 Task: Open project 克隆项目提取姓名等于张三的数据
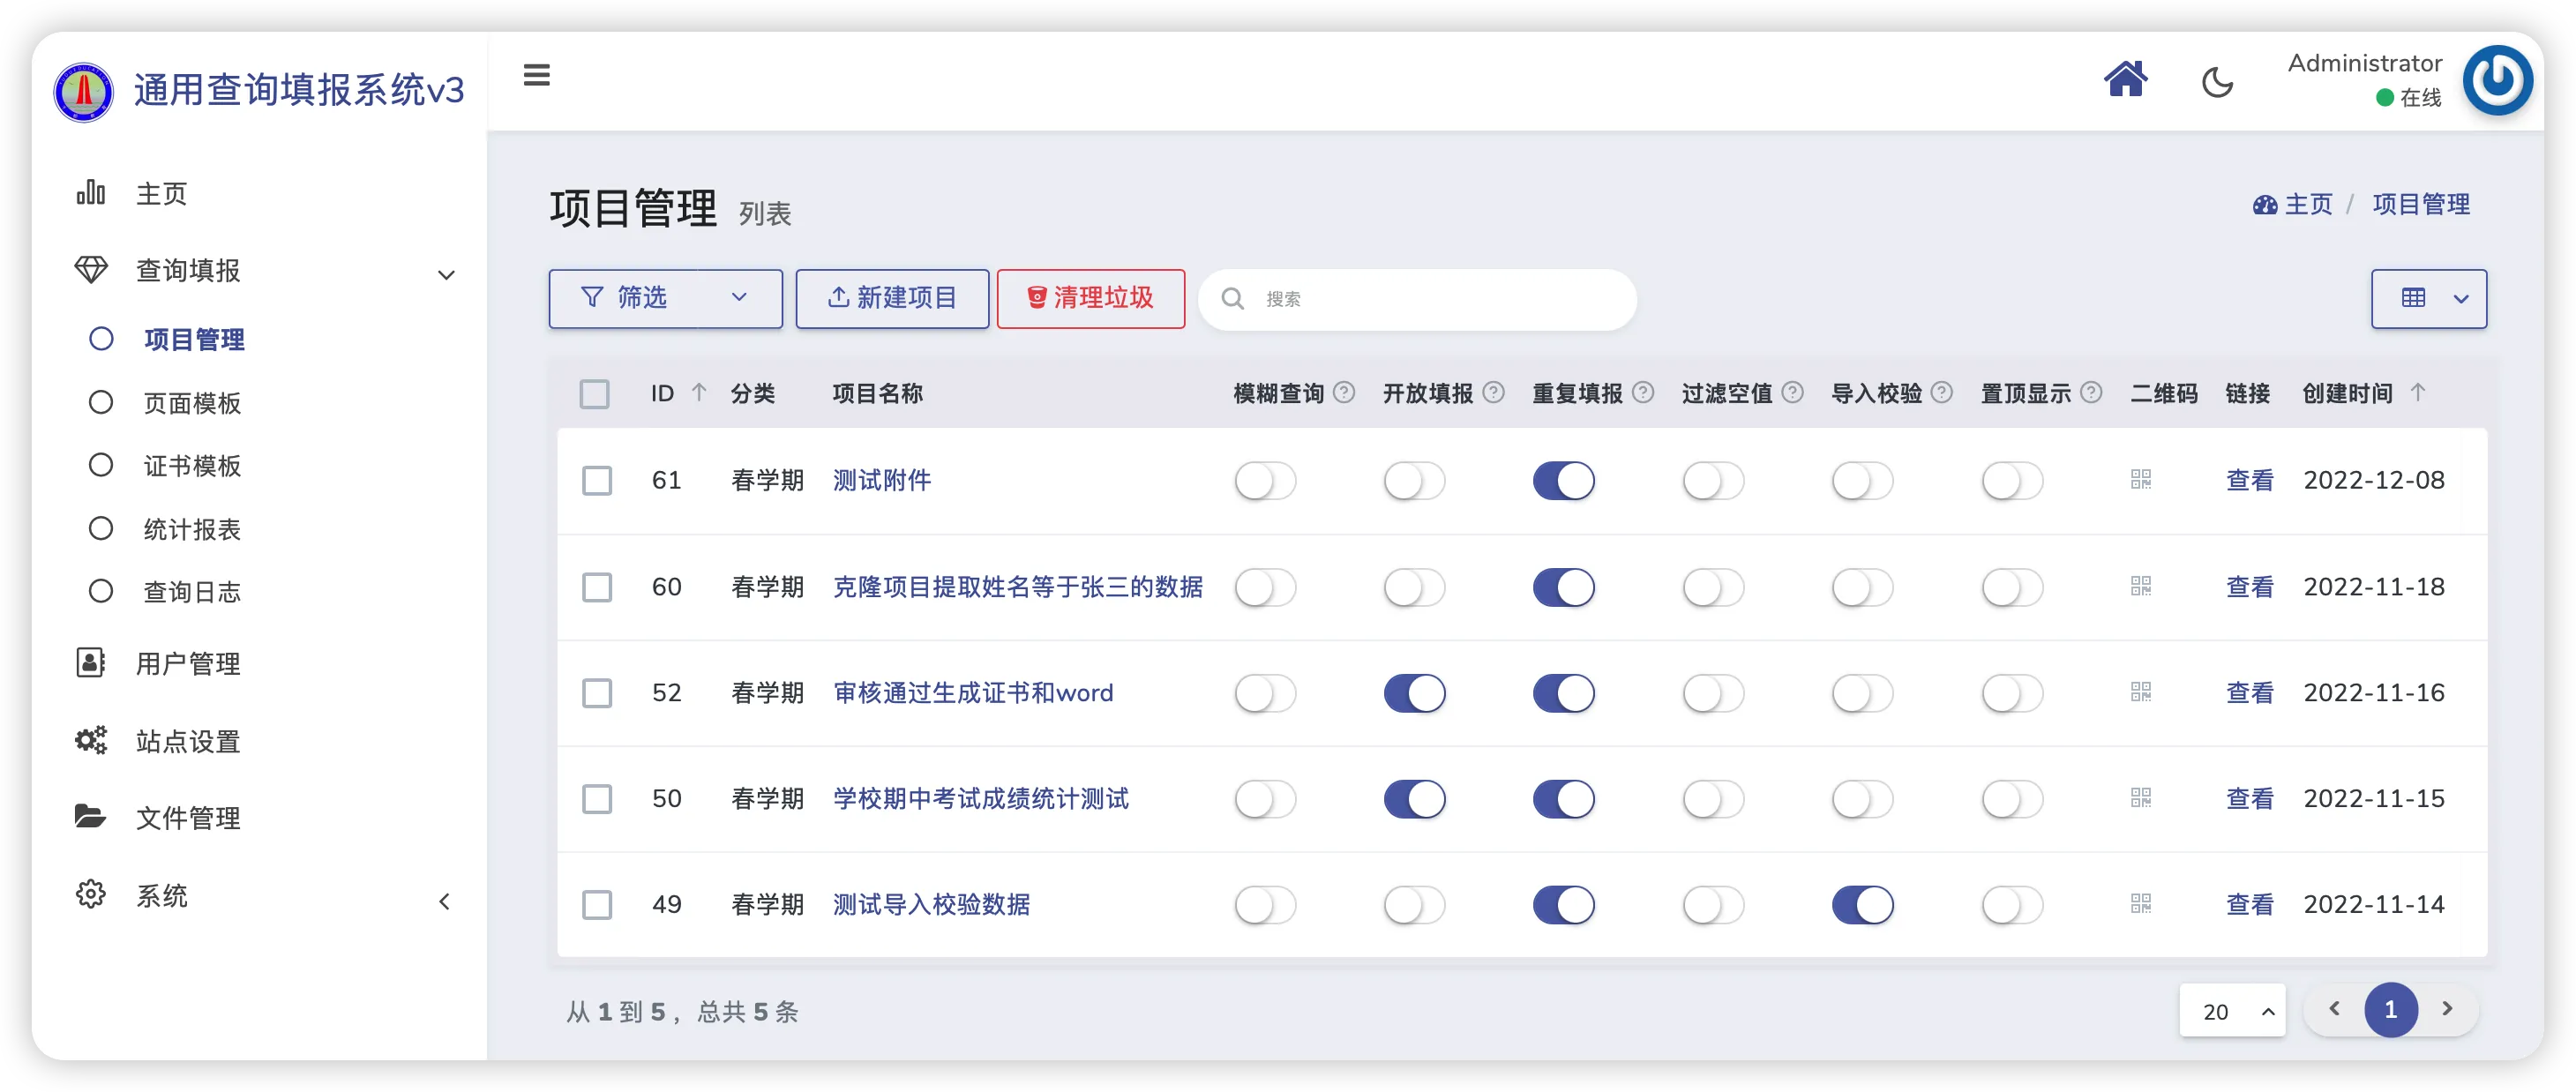pyautogui.click(x=1017, y=587)
